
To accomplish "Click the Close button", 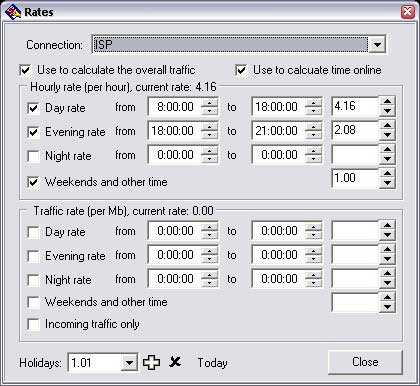I will point(365,362).
